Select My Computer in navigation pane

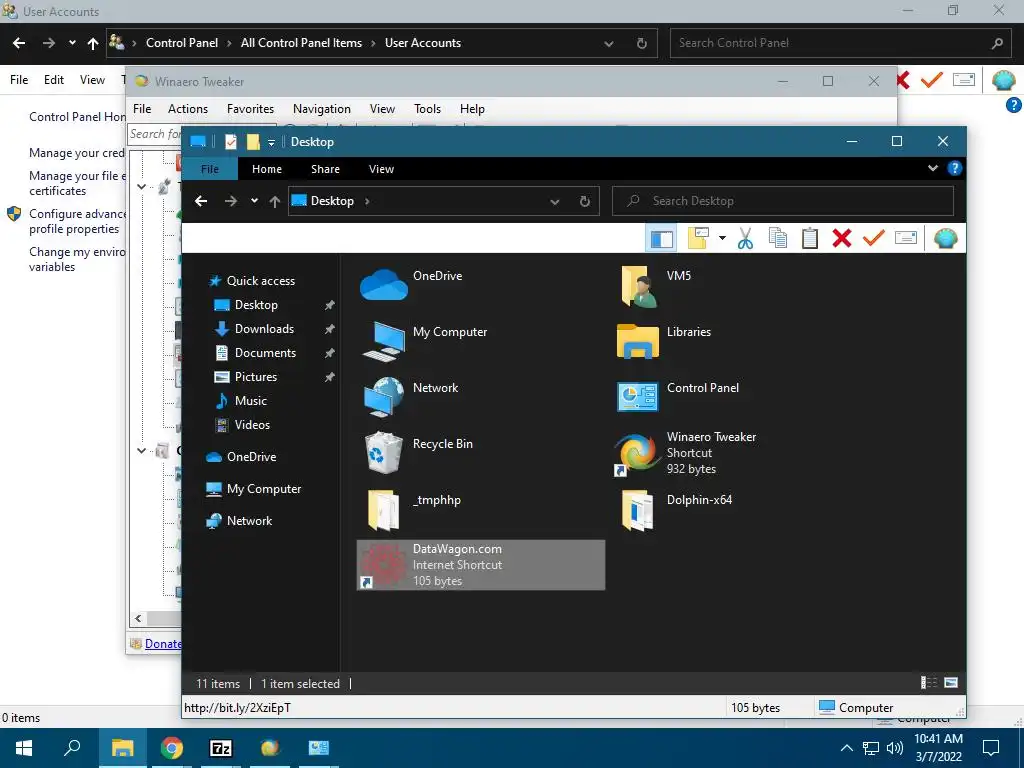264,488
